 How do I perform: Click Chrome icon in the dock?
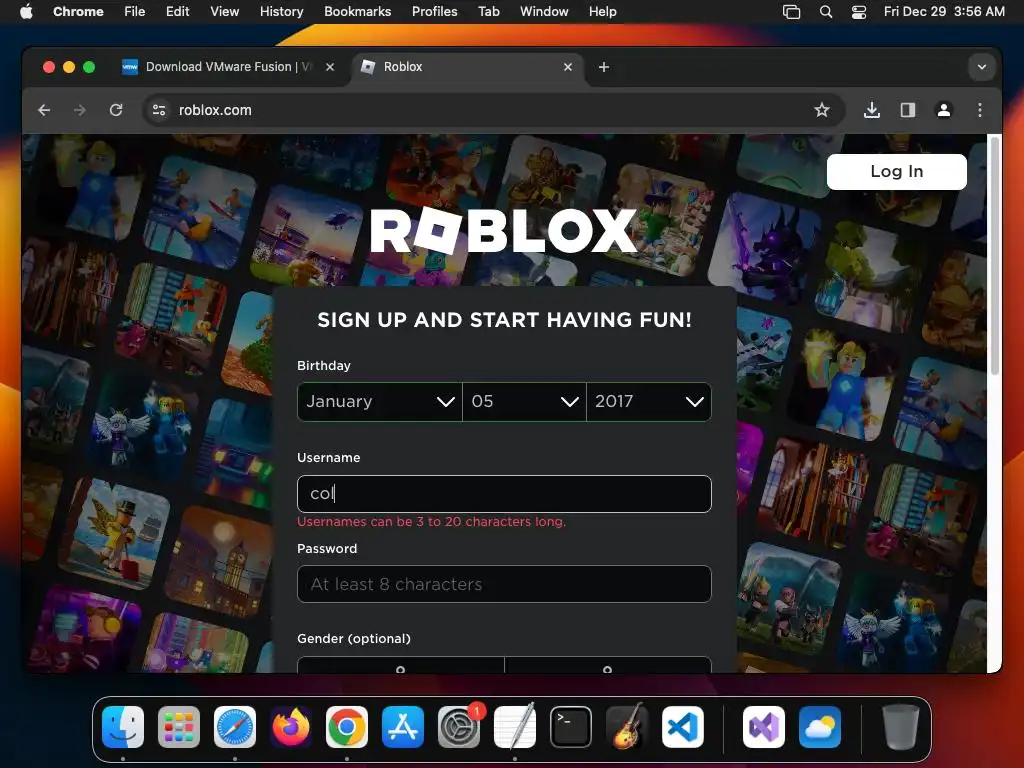click(347, 727)
